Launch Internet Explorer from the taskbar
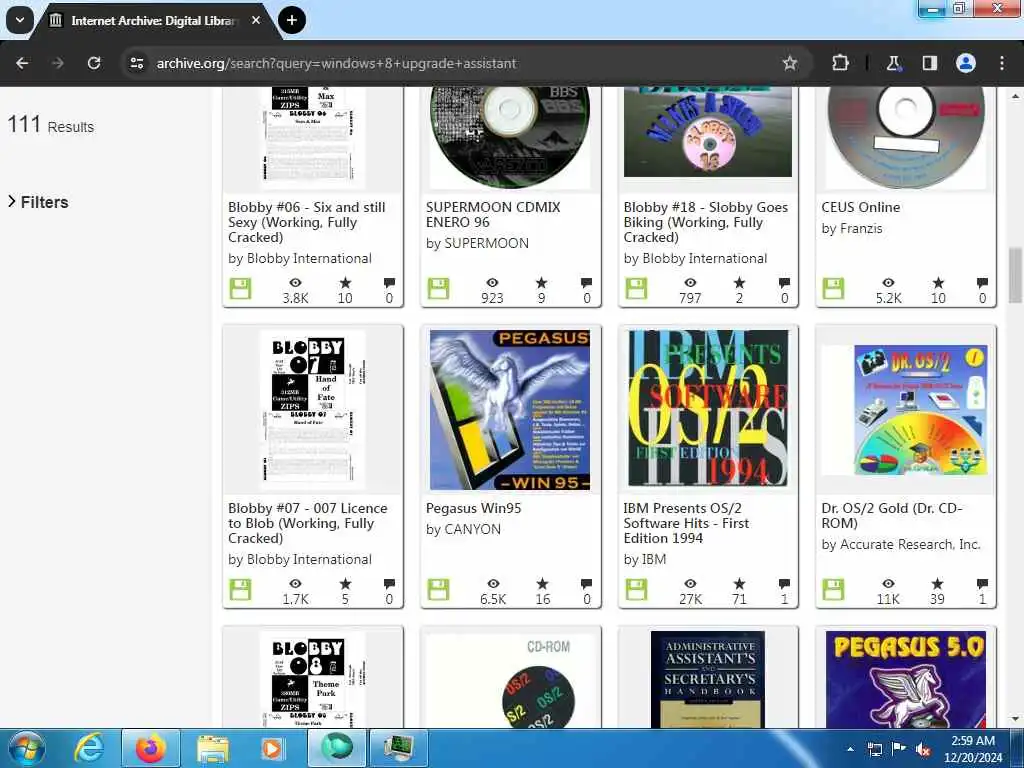This screenshot has height=768, width=1024. [x=88, y=748]
